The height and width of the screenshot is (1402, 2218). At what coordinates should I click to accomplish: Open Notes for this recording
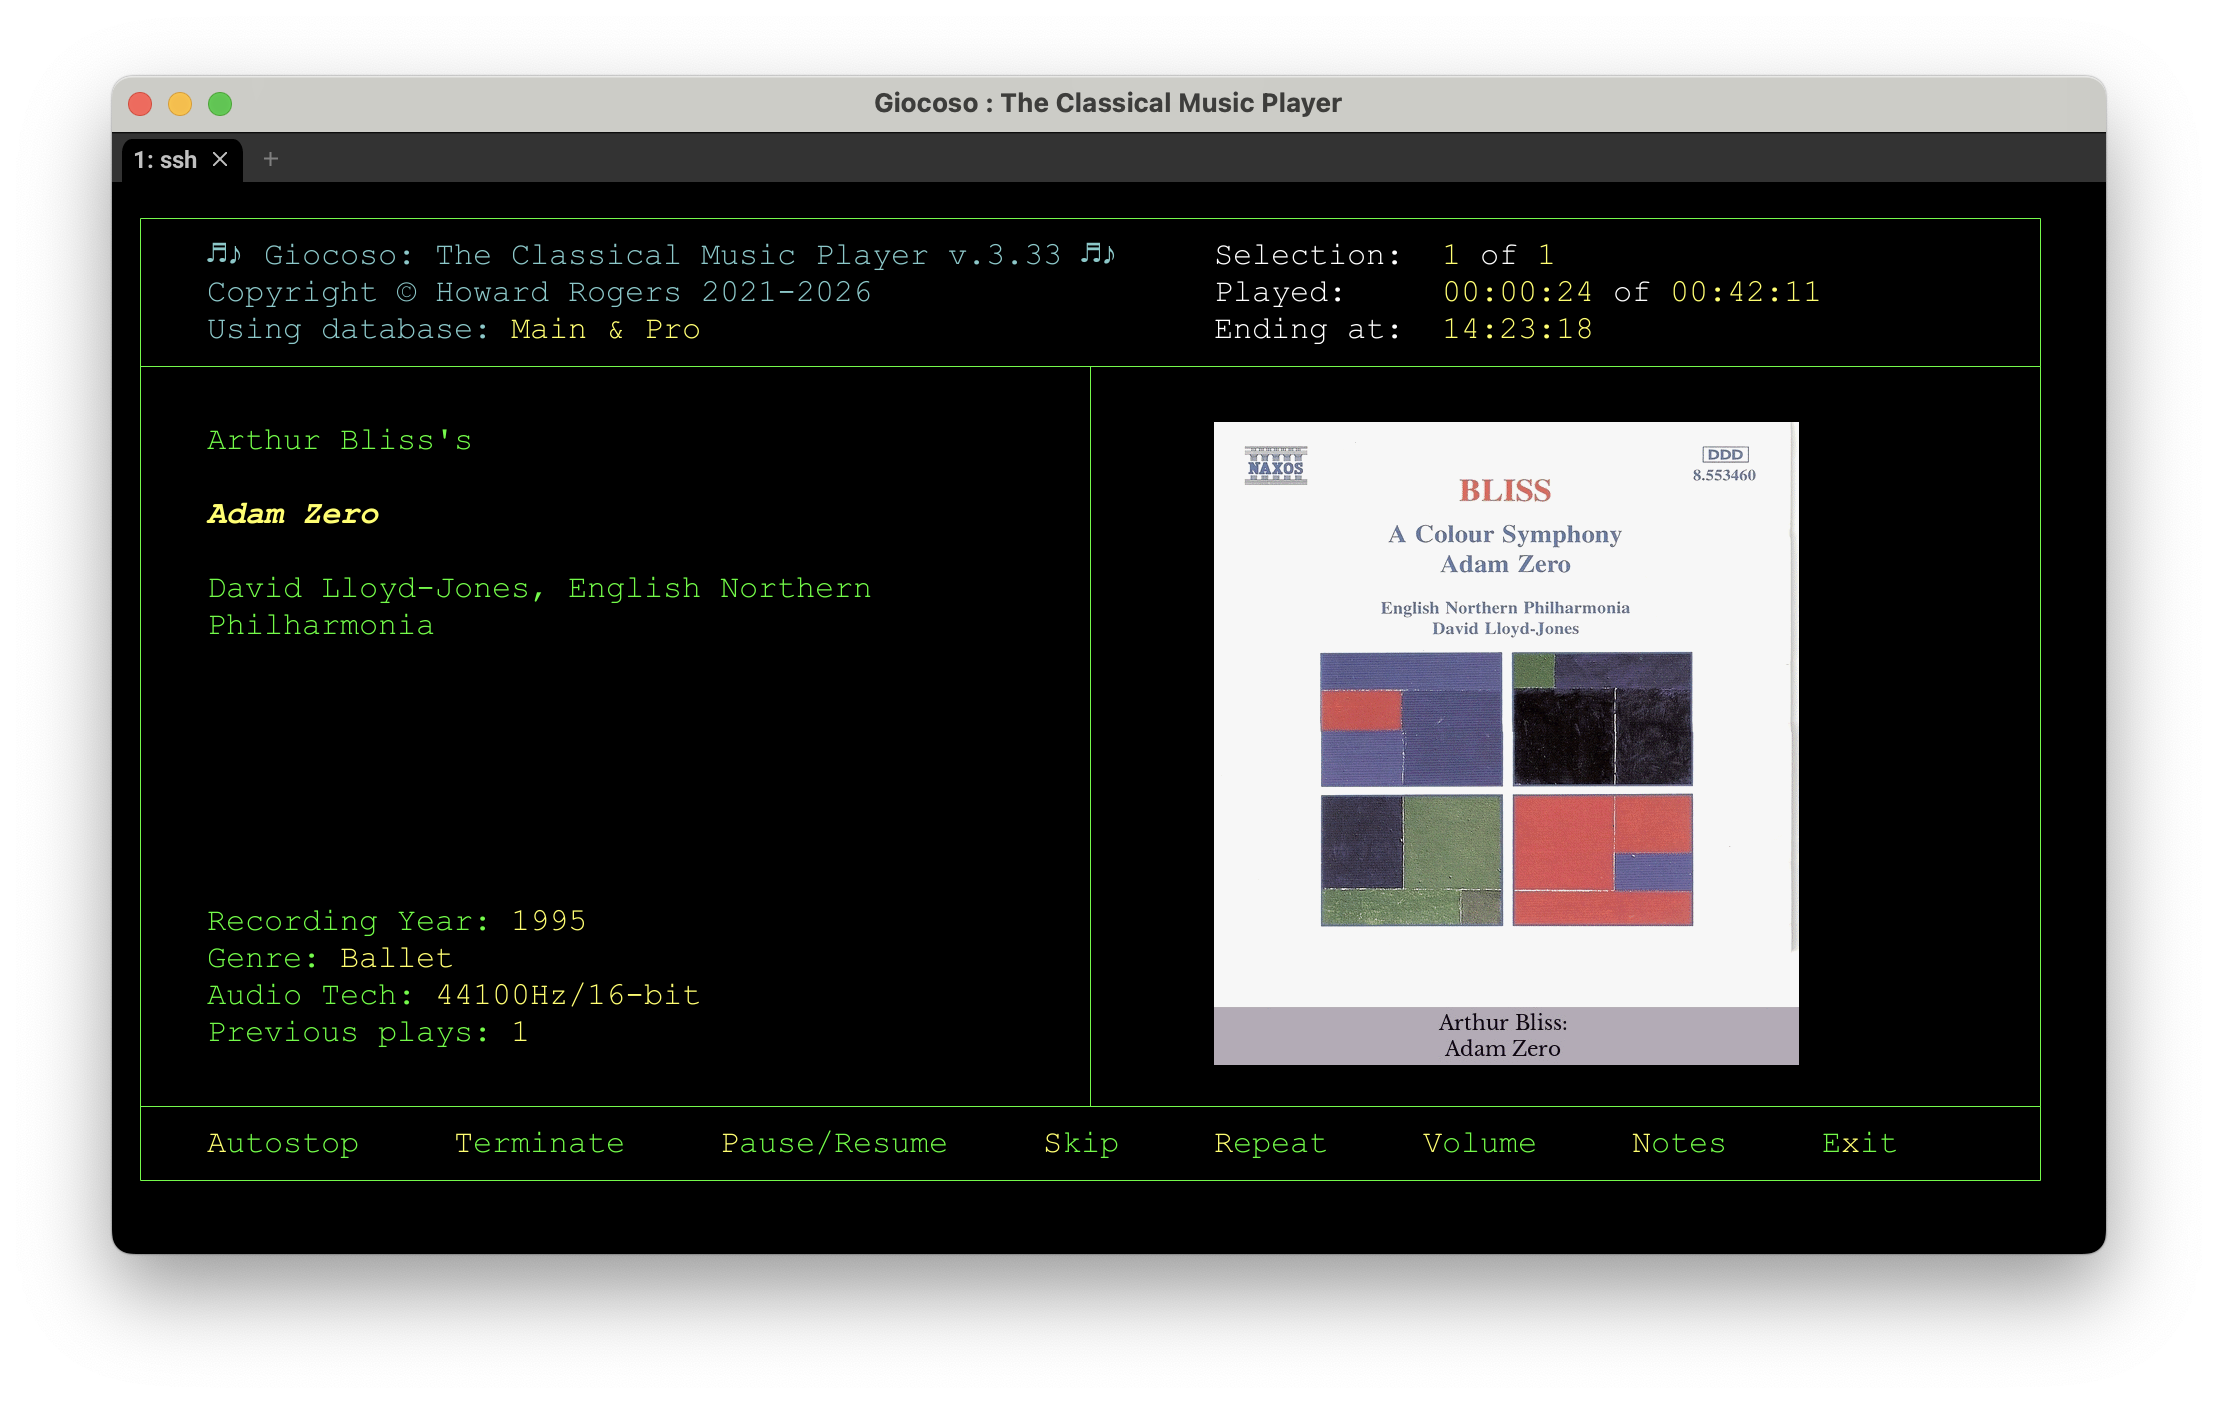coord(1678,1143)
